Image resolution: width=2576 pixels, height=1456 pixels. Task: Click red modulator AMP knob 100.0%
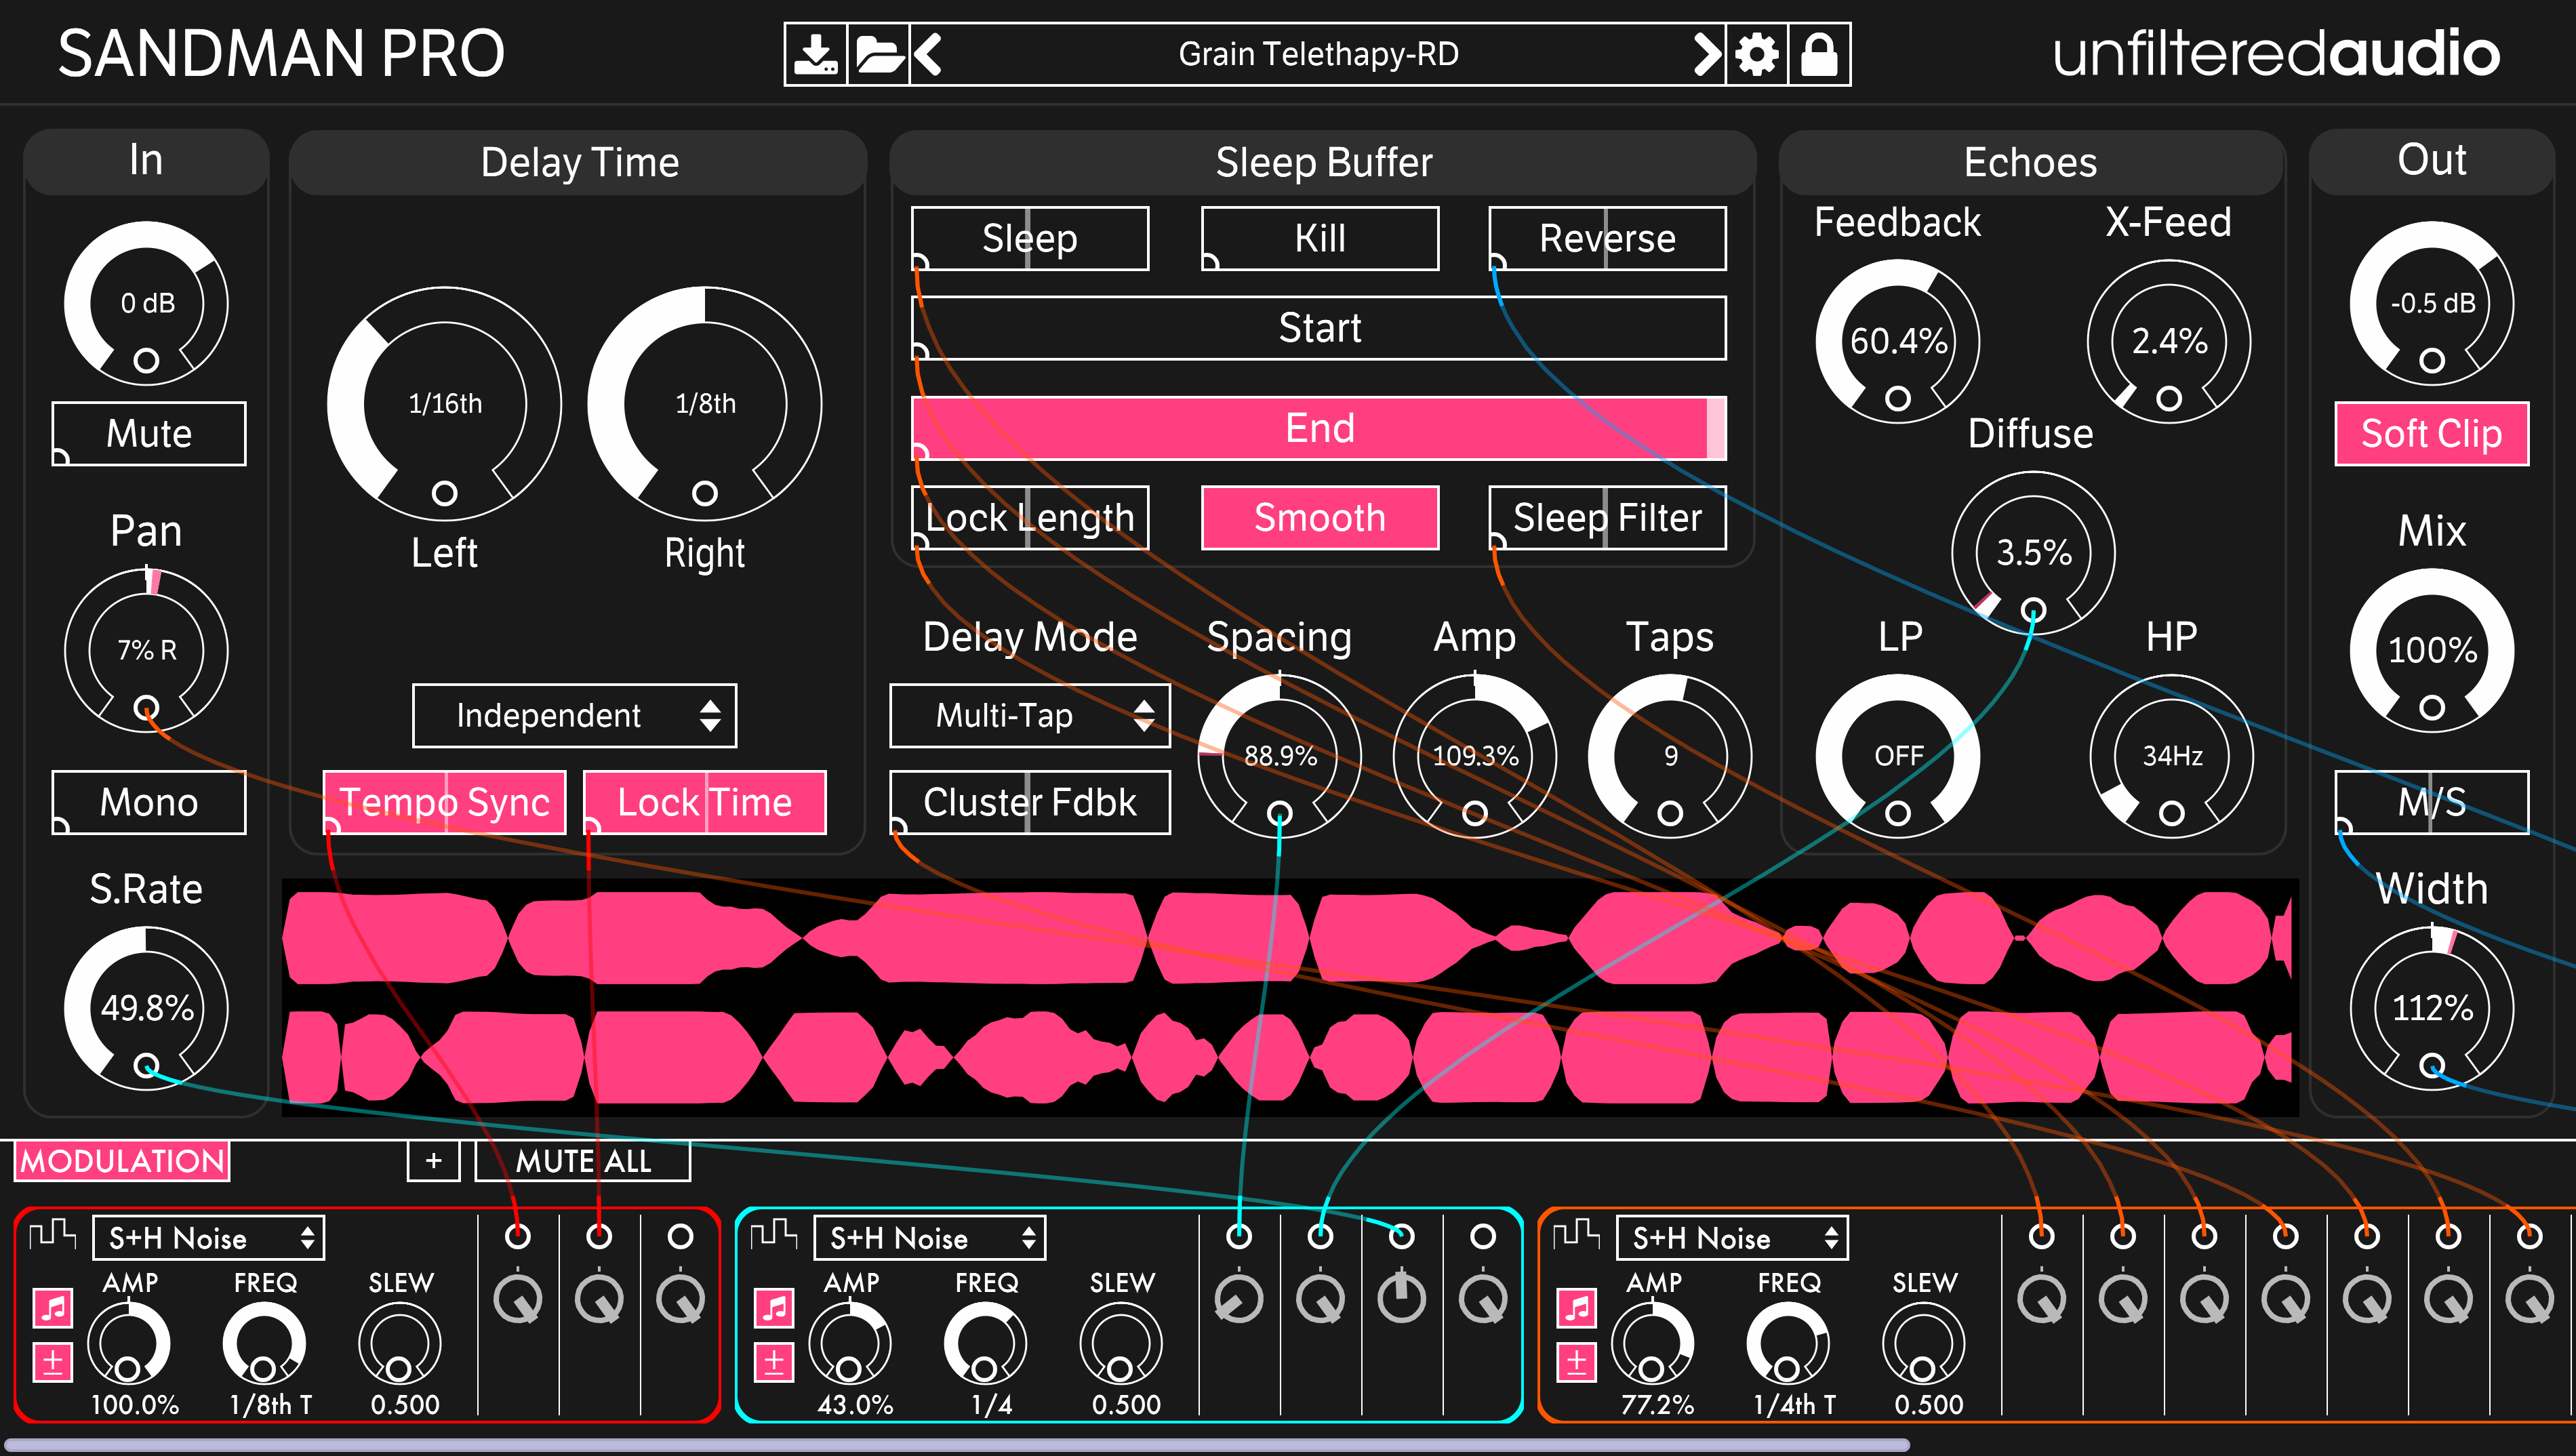click(x=128, y=1345)
